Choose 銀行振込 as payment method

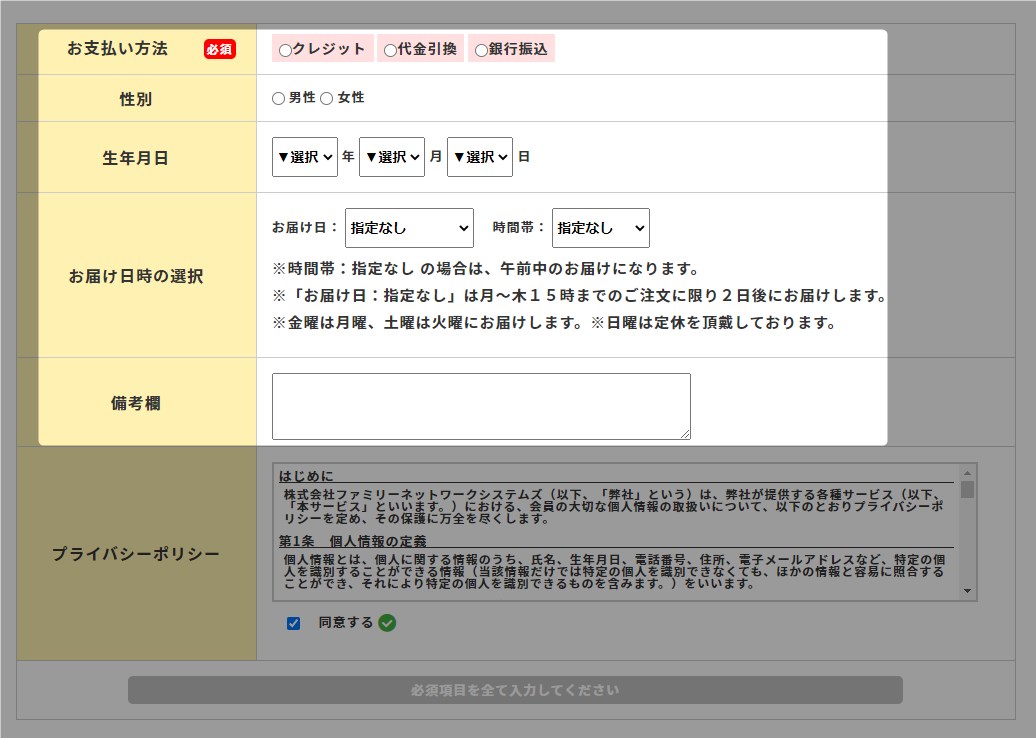tap(482, 50)
